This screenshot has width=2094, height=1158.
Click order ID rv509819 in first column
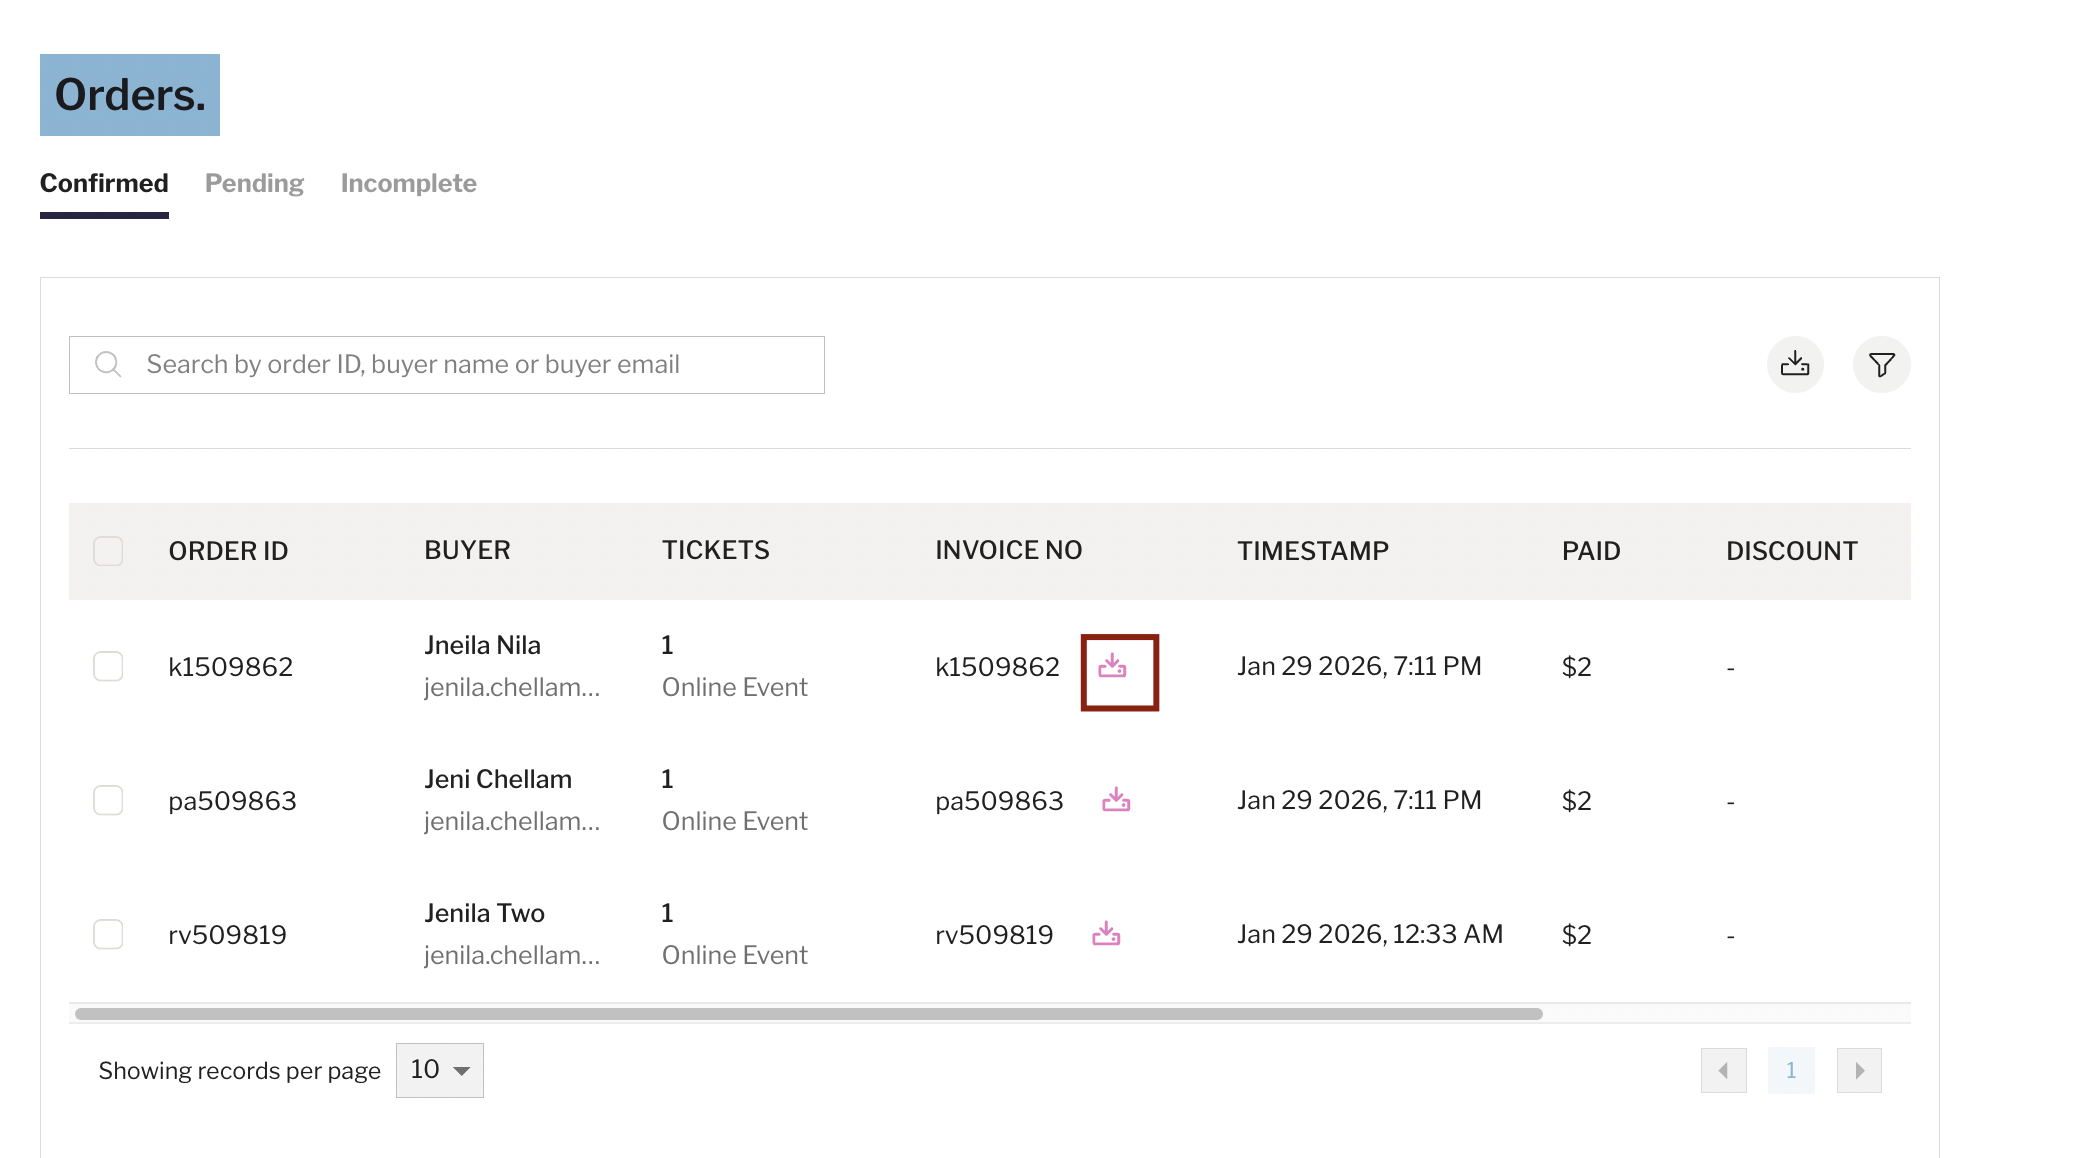coord(227,935)
